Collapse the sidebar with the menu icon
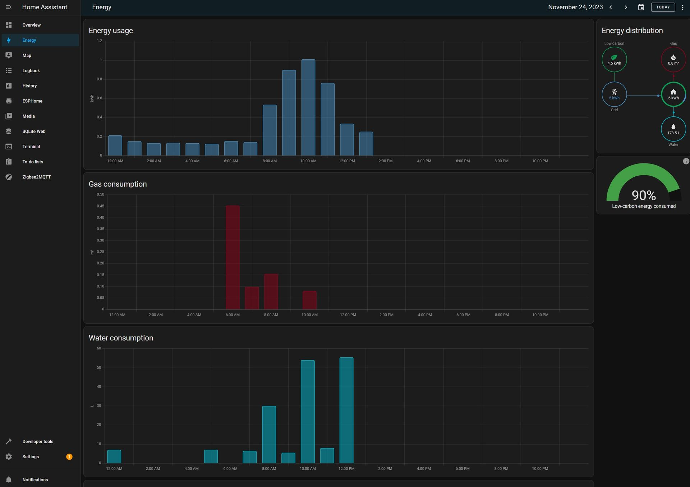 (8, 7)
